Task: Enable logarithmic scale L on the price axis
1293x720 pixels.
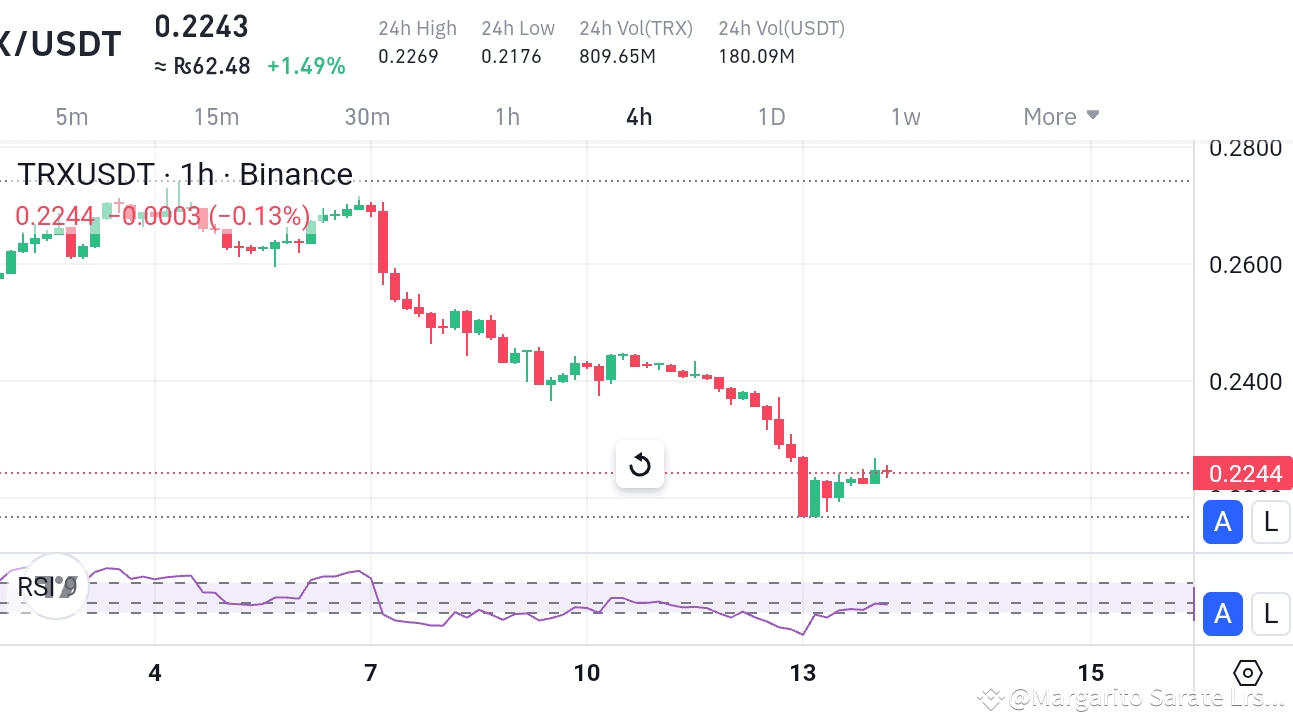Action: pyautogui.click(x=1270, y=522)
